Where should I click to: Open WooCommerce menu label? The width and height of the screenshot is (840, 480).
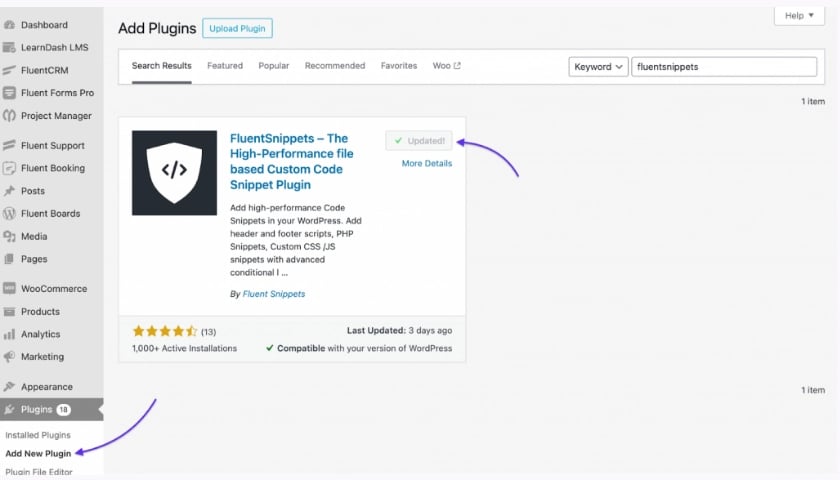54,288
